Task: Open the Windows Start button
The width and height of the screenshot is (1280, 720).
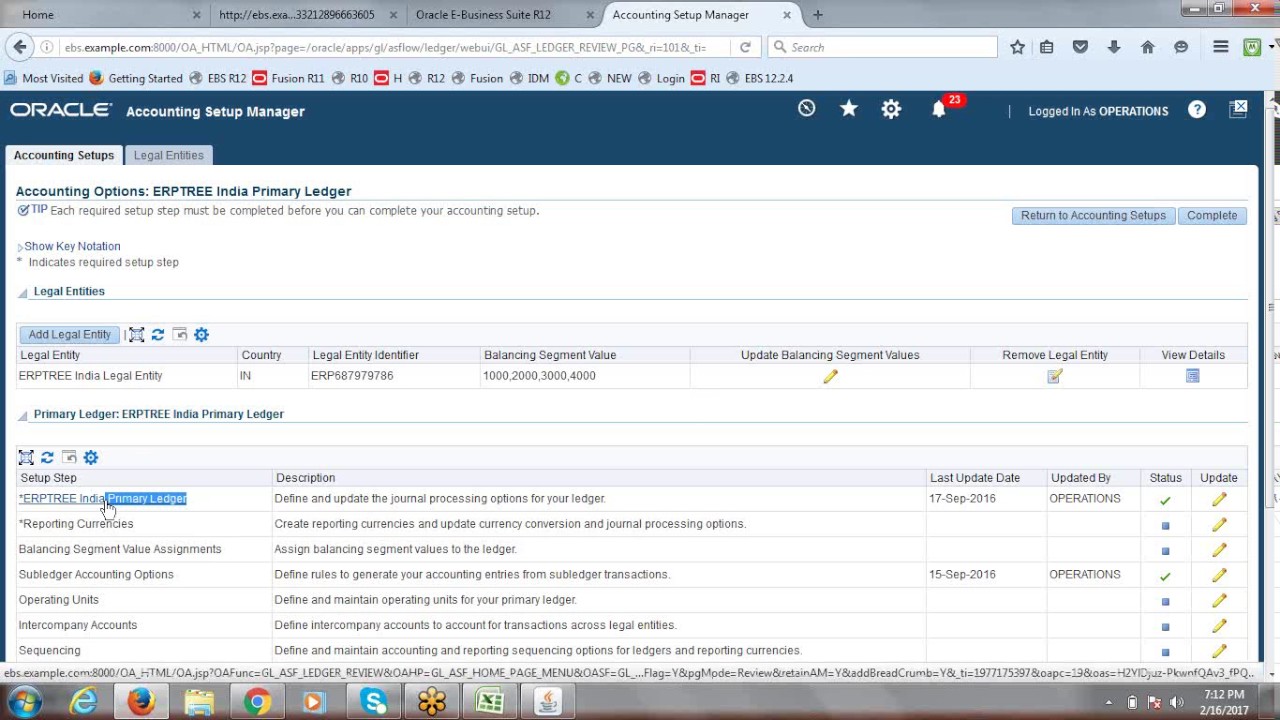Action: click(26, 702)
